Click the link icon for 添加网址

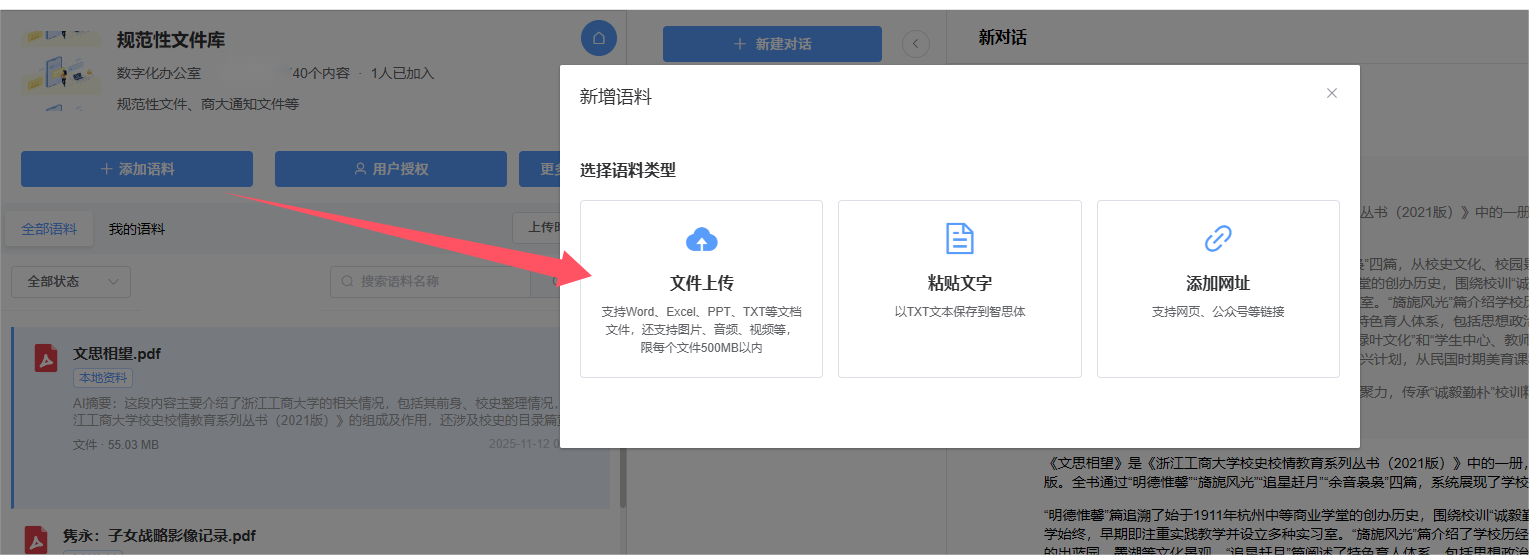1217,239
